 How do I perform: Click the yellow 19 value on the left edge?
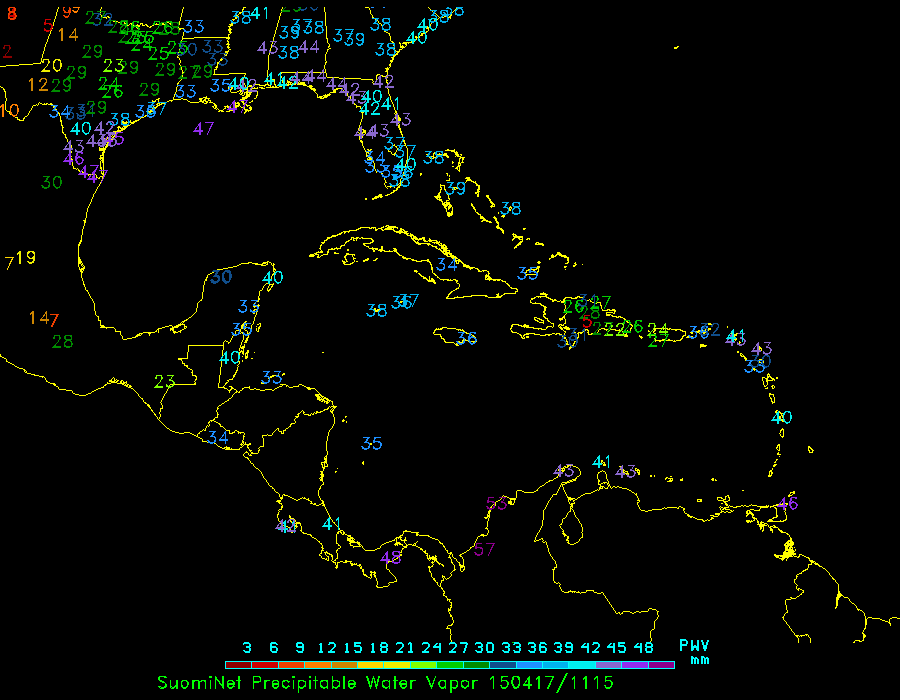click(26, 257)
